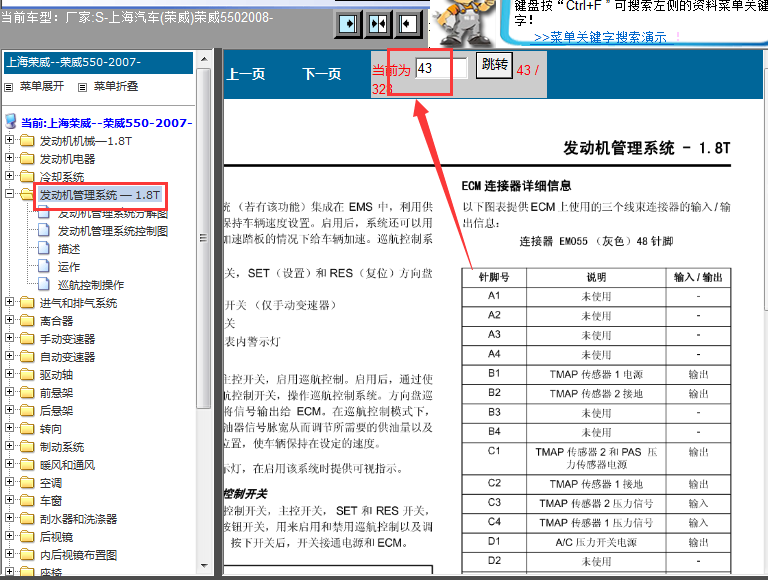Image resolution: width=768 pixels, height=580 pixels.
Task: Click the 制动系统 folder icon
Action: (x=26, y=447)
